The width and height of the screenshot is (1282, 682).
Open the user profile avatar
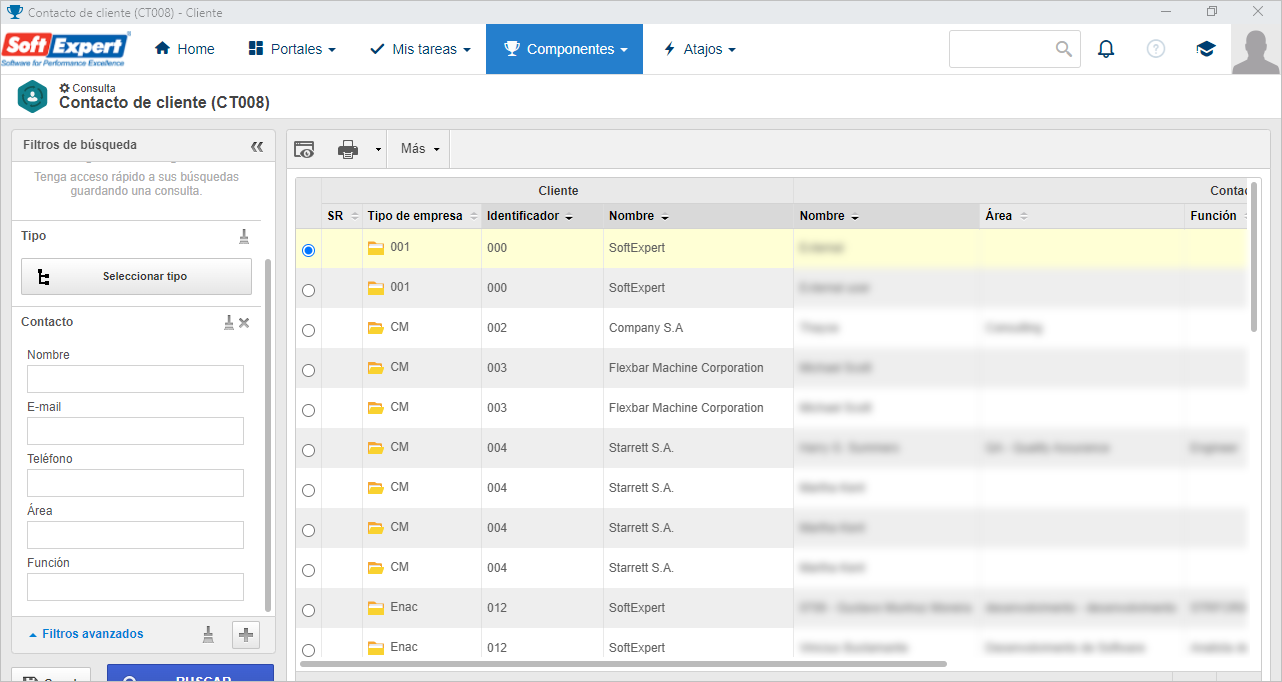[x=1256, y=50]
